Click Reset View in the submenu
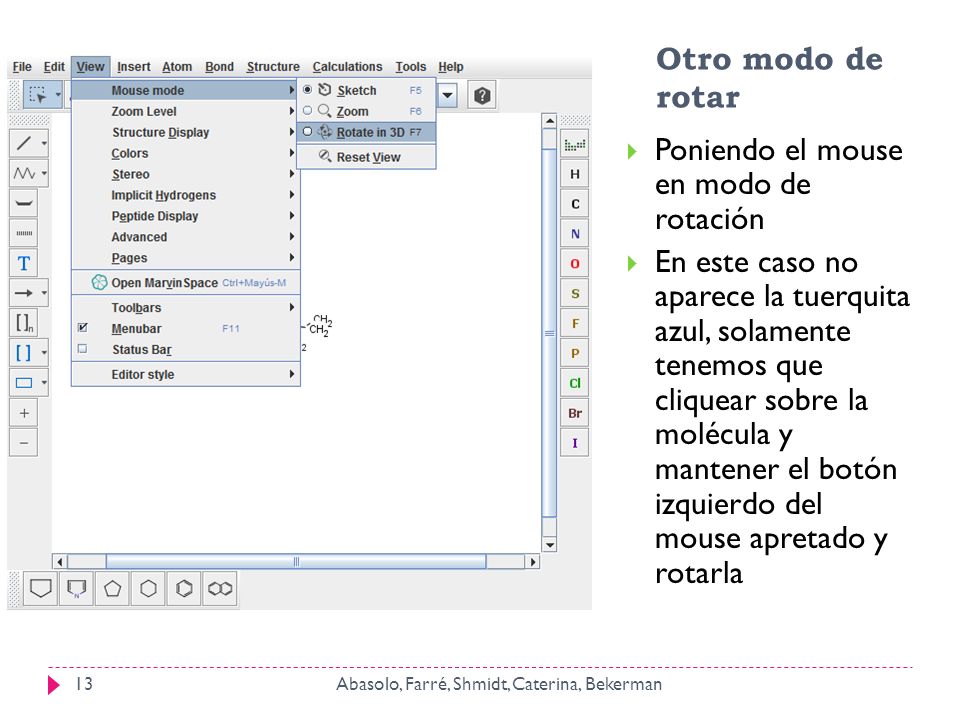 click(x=366, y=157)
